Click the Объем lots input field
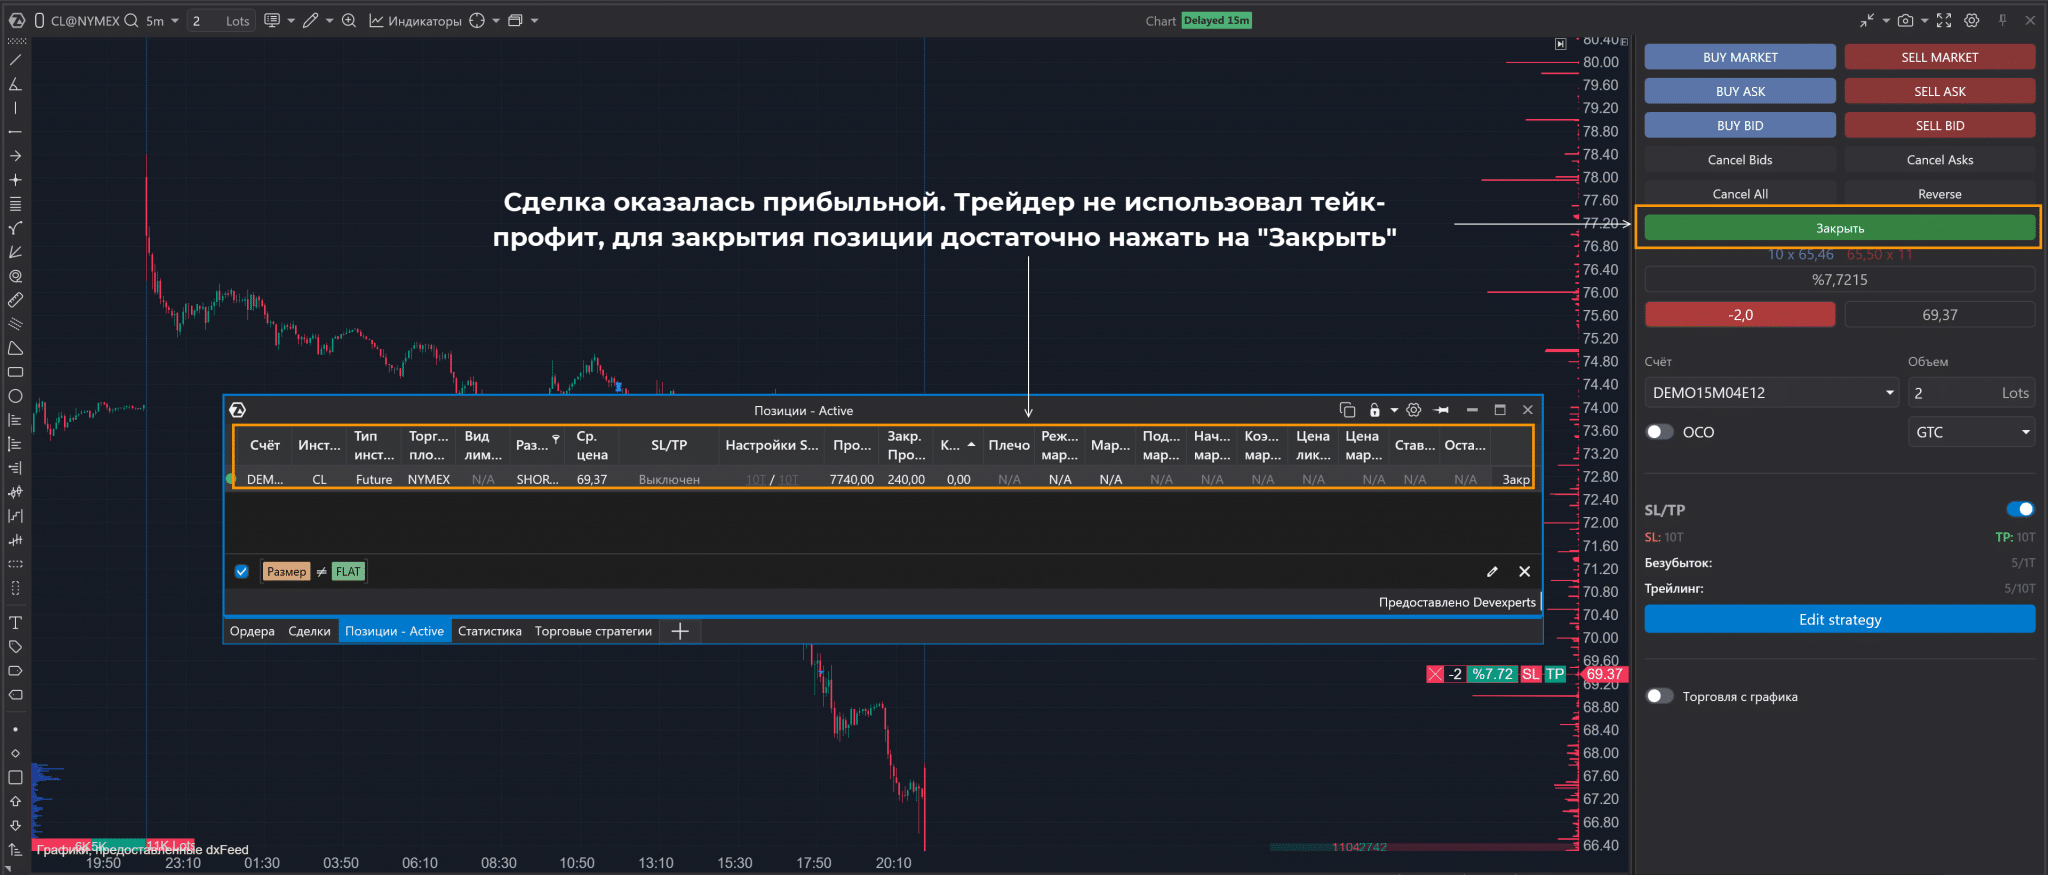 pyautogui.click(x=1955, y=393)
